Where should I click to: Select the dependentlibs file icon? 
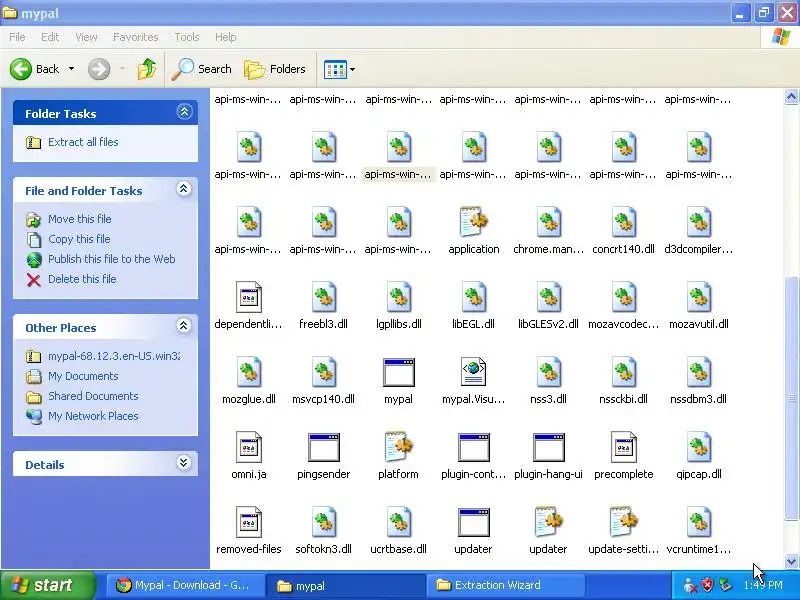click(x=248, y=297)
